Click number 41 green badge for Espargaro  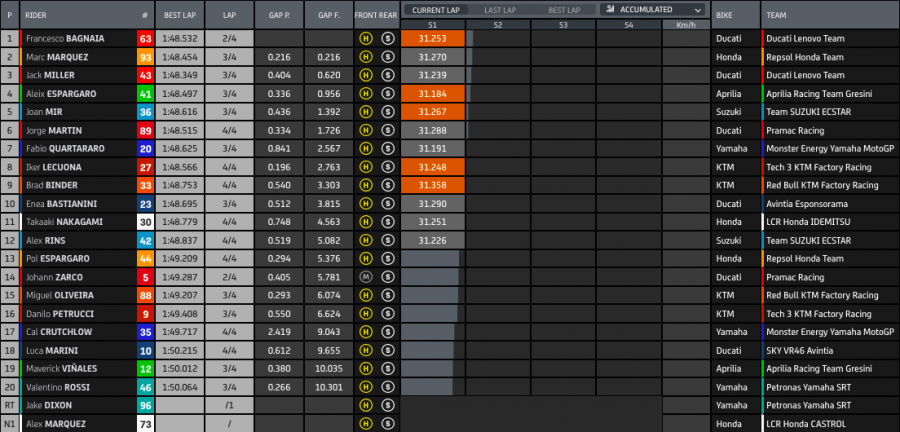coord(145,93)
